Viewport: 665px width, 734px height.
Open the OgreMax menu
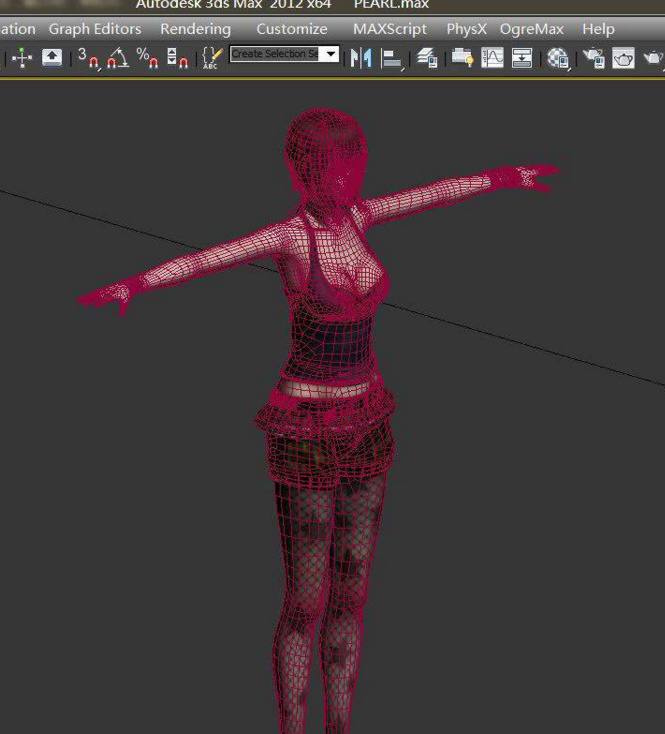pyautogui.click(x=532, y=29)
